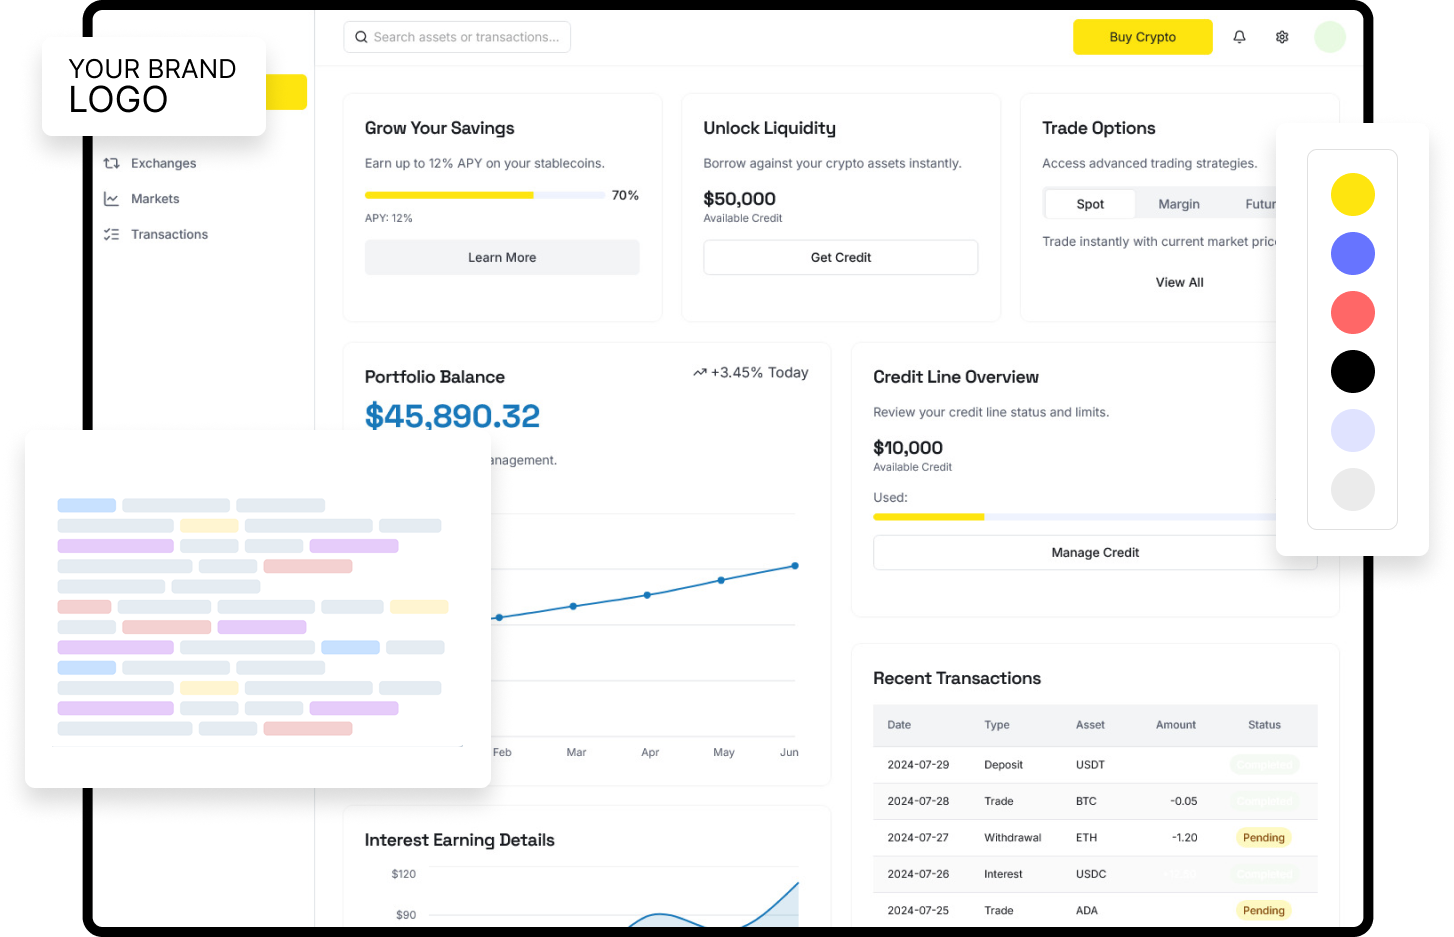Click the -1.20 amount cell
Viewport: 1454px width, 937px height.
coord(1185,838)
